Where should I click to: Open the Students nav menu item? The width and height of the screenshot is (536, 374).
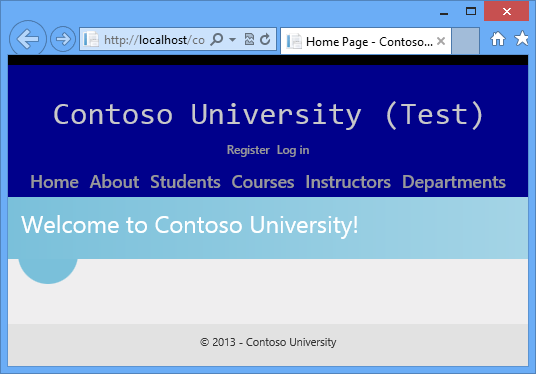185,182
